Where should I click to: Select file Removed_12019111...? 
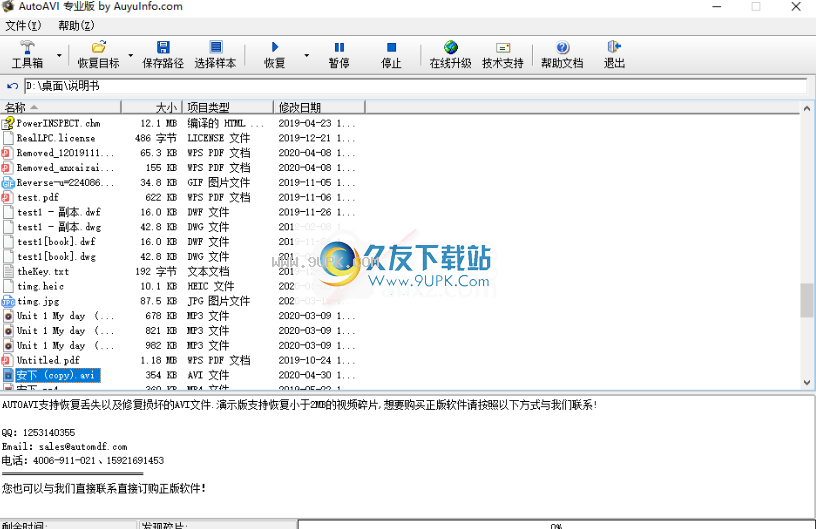pyautogui.click(x=65, y=153)
